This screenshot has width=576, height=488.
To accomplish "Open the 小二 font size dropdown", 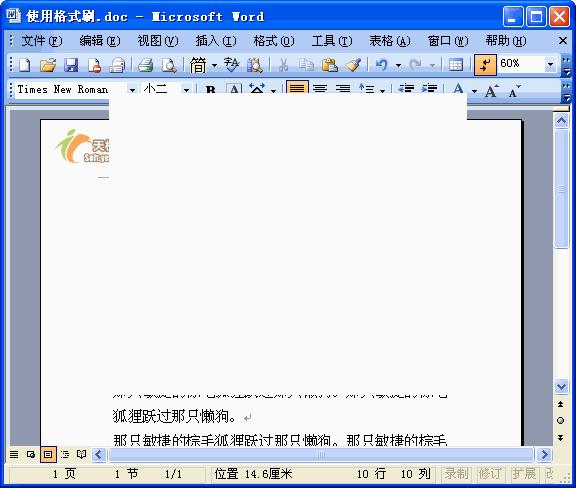I will coord(186,89).
